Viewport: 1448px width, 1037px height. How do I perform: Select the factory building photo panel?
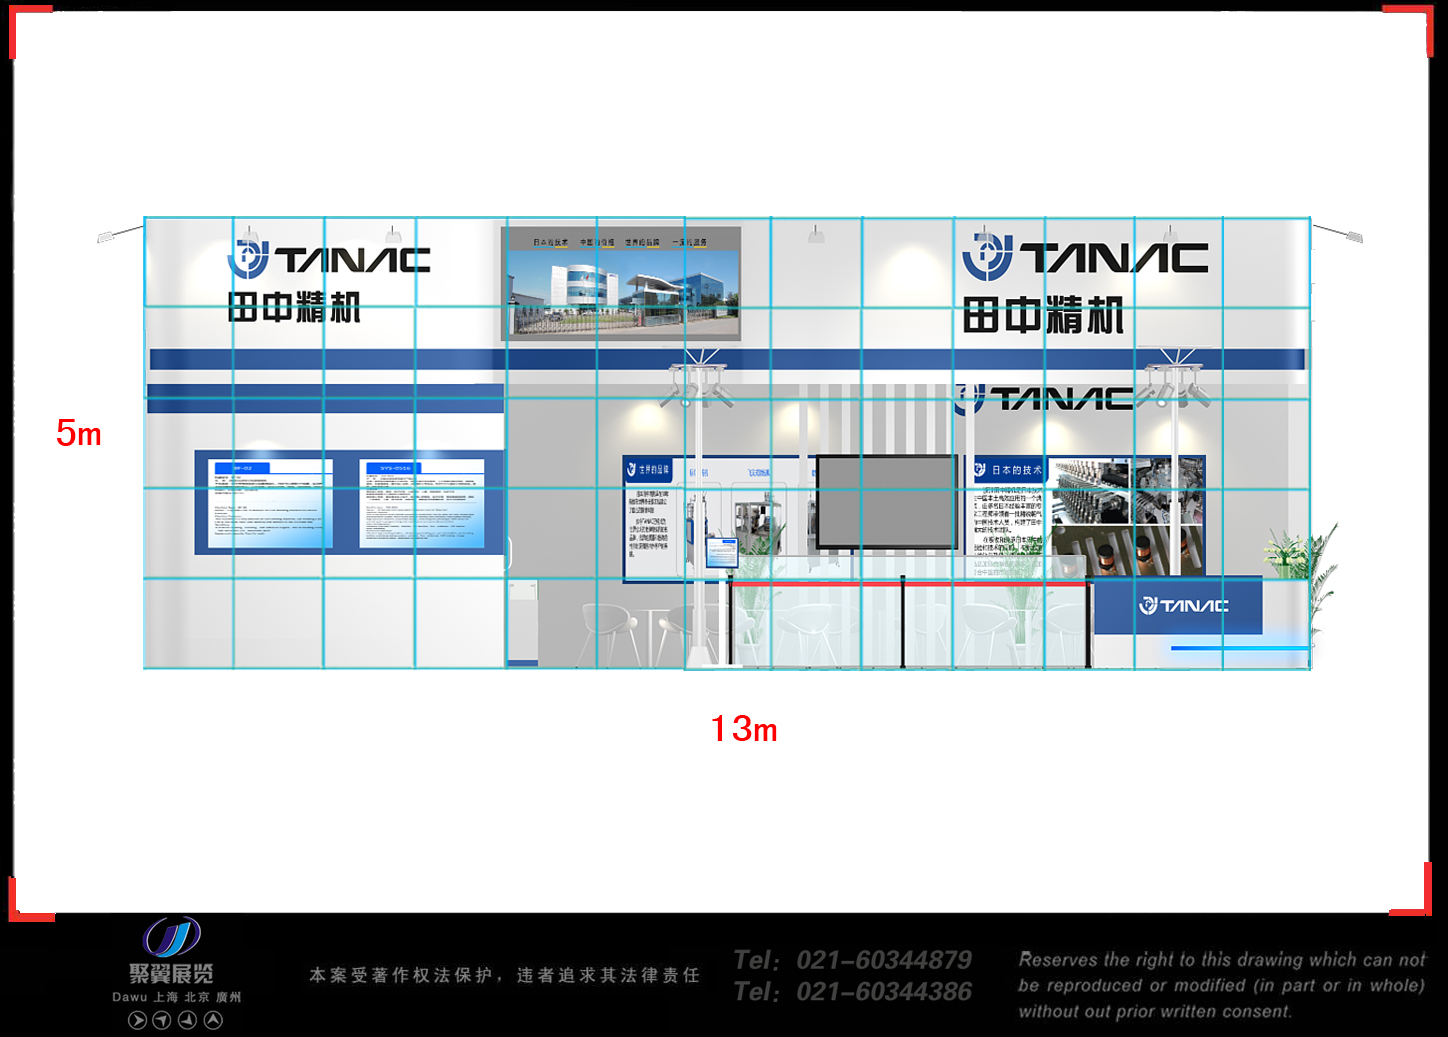coord(621,283)
